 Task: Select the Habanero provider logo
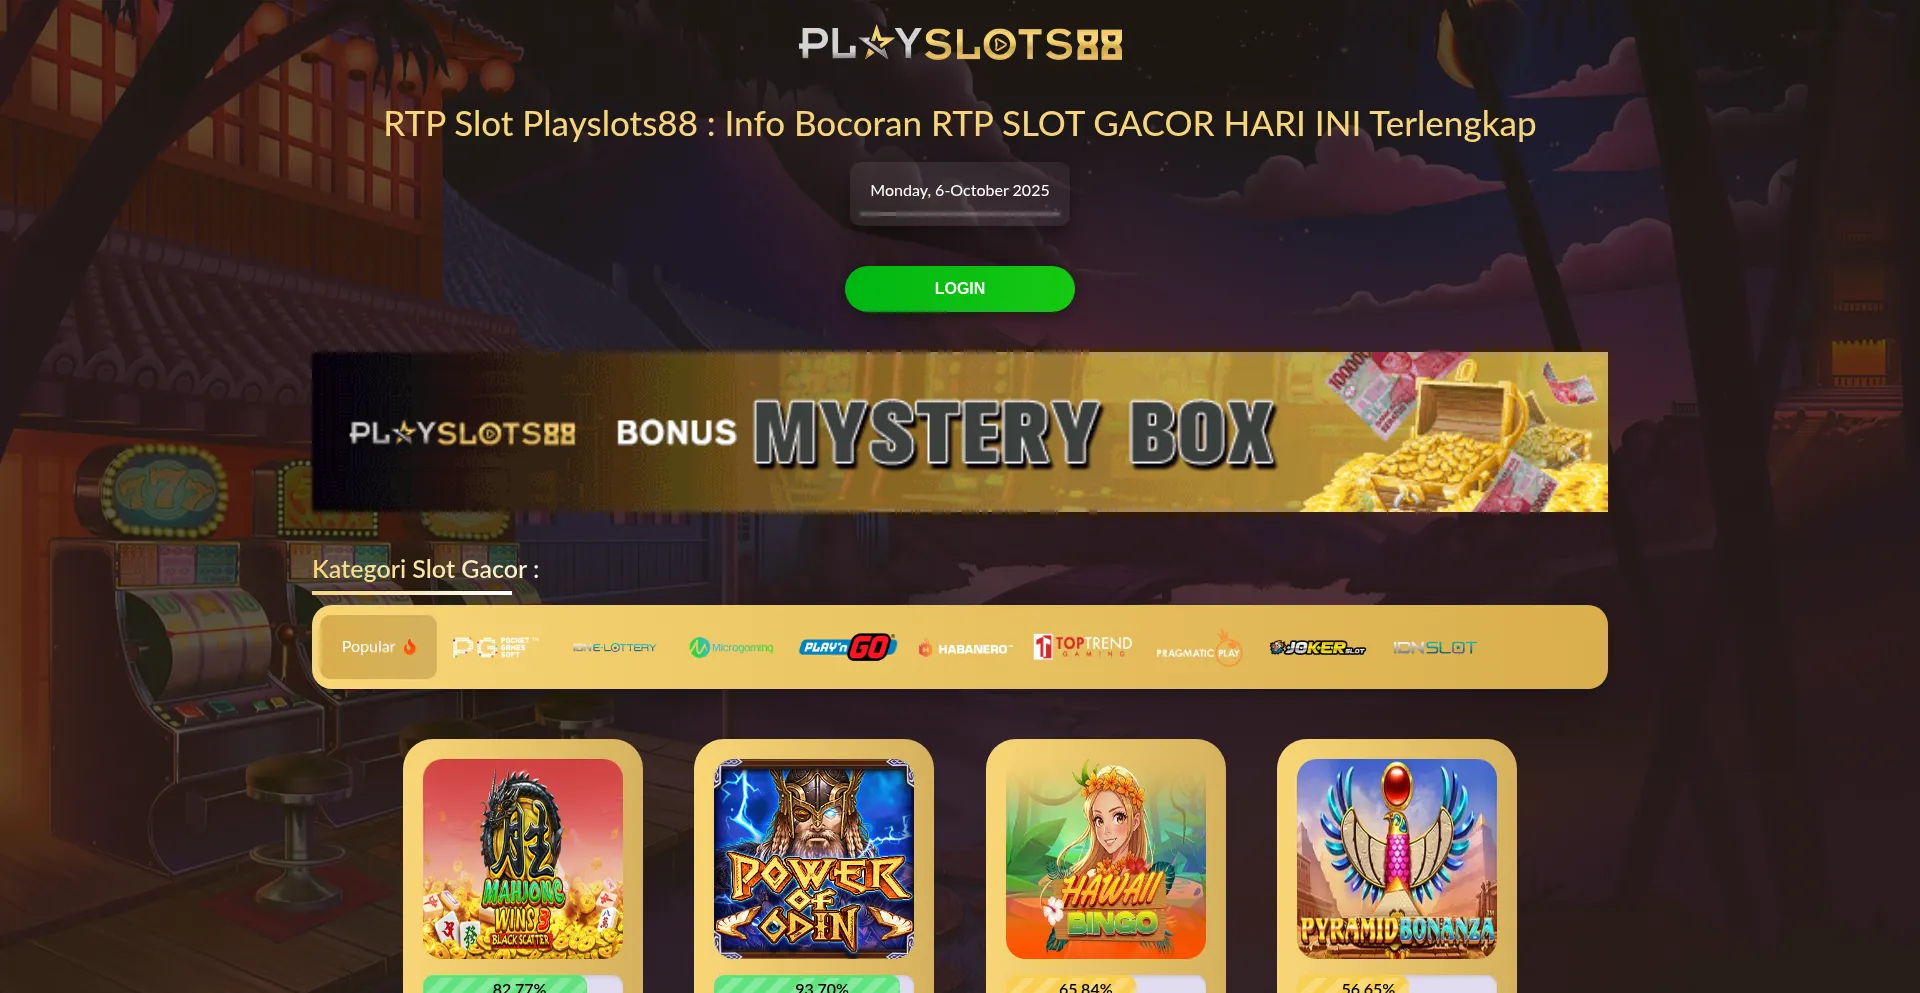point(965,648)
